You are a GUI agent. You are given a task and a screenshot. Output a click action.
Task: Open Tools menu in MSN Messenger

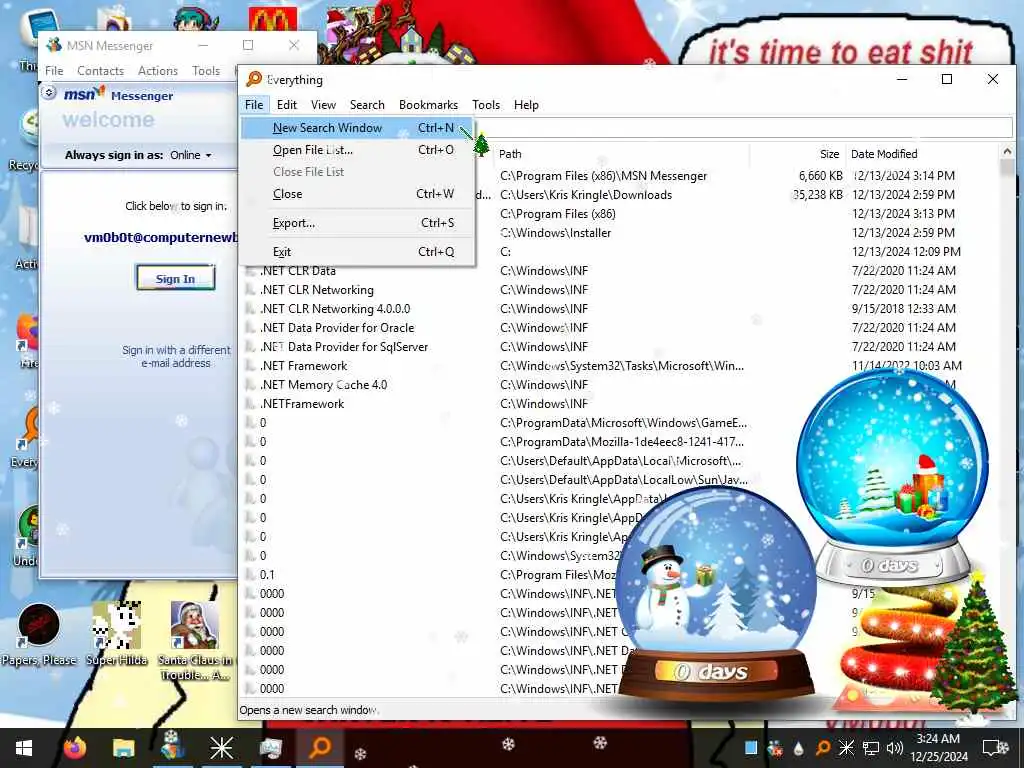tap(206, 71)
